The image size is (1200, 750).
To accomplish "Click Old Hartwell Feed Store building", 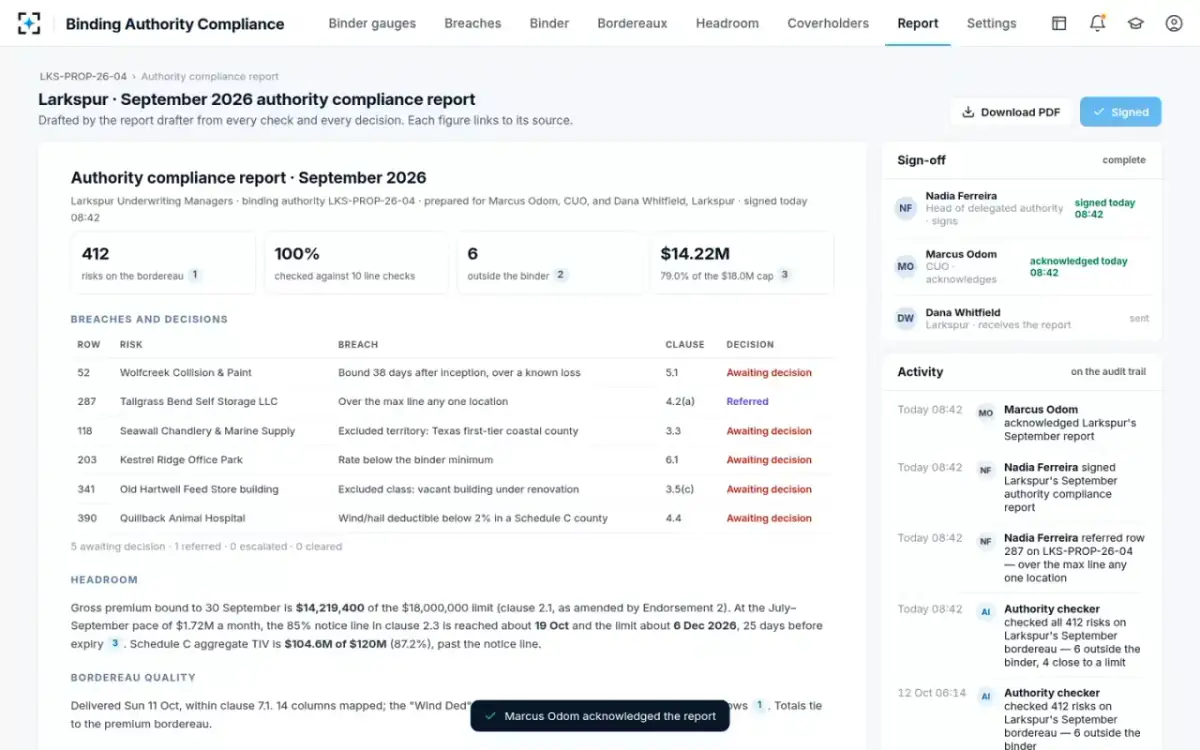I will pyautogui.click(x=199, y=489).
